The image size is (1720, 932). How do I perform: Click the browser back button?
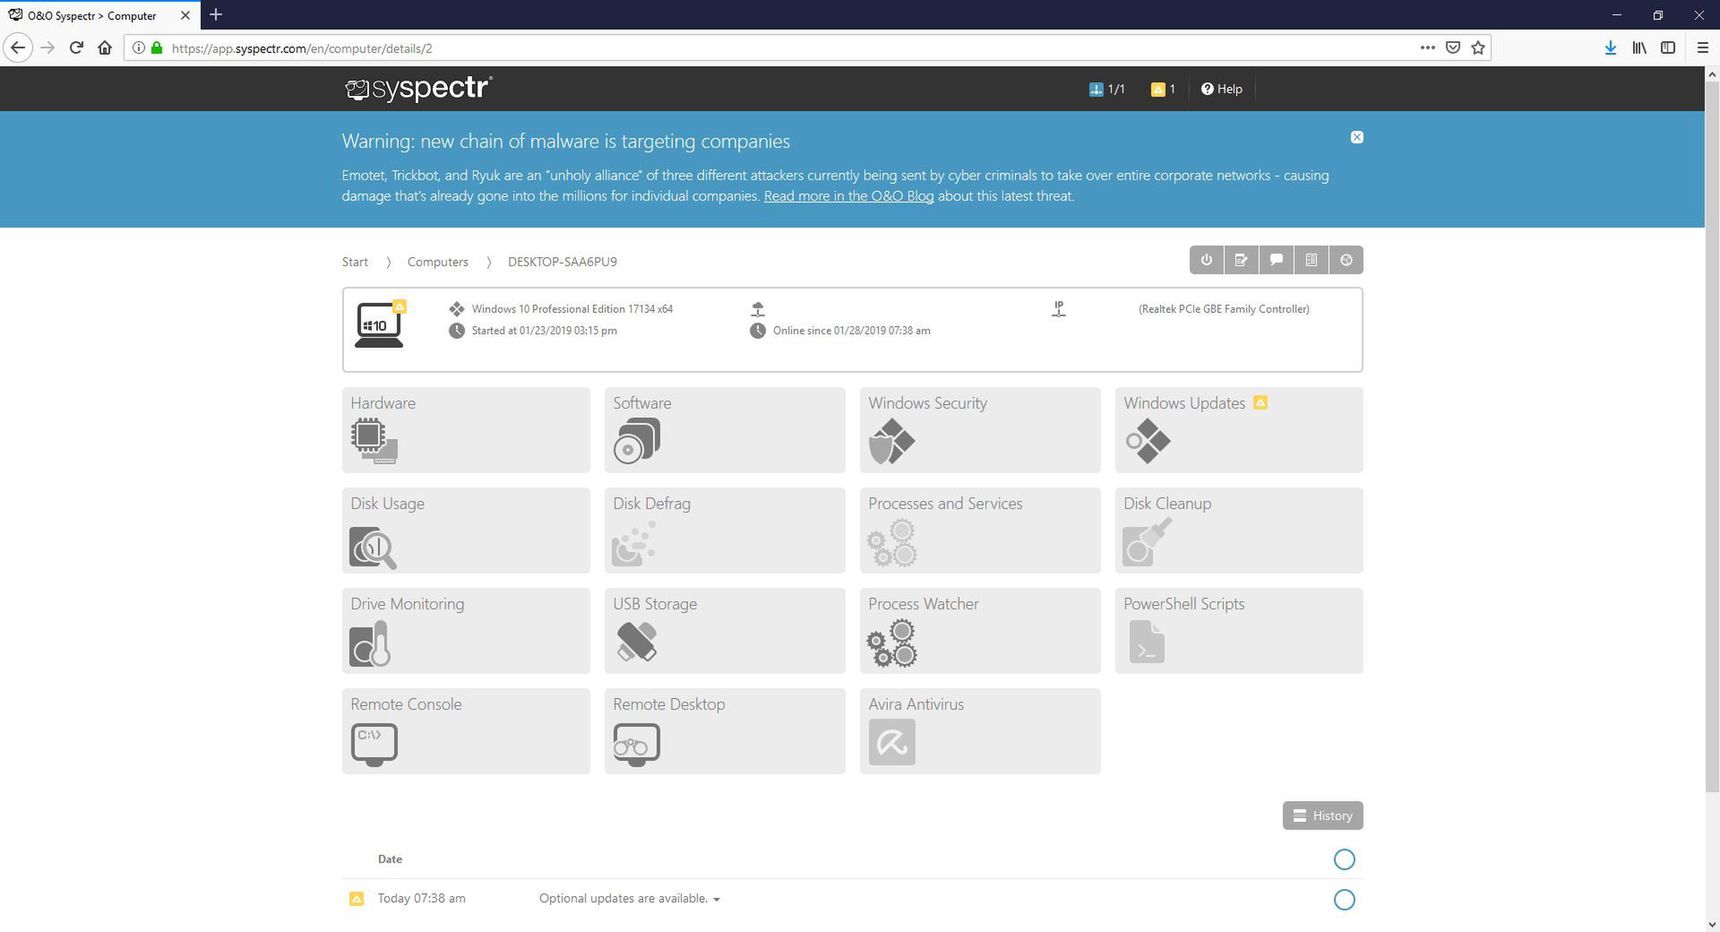(x=18, y=48)
